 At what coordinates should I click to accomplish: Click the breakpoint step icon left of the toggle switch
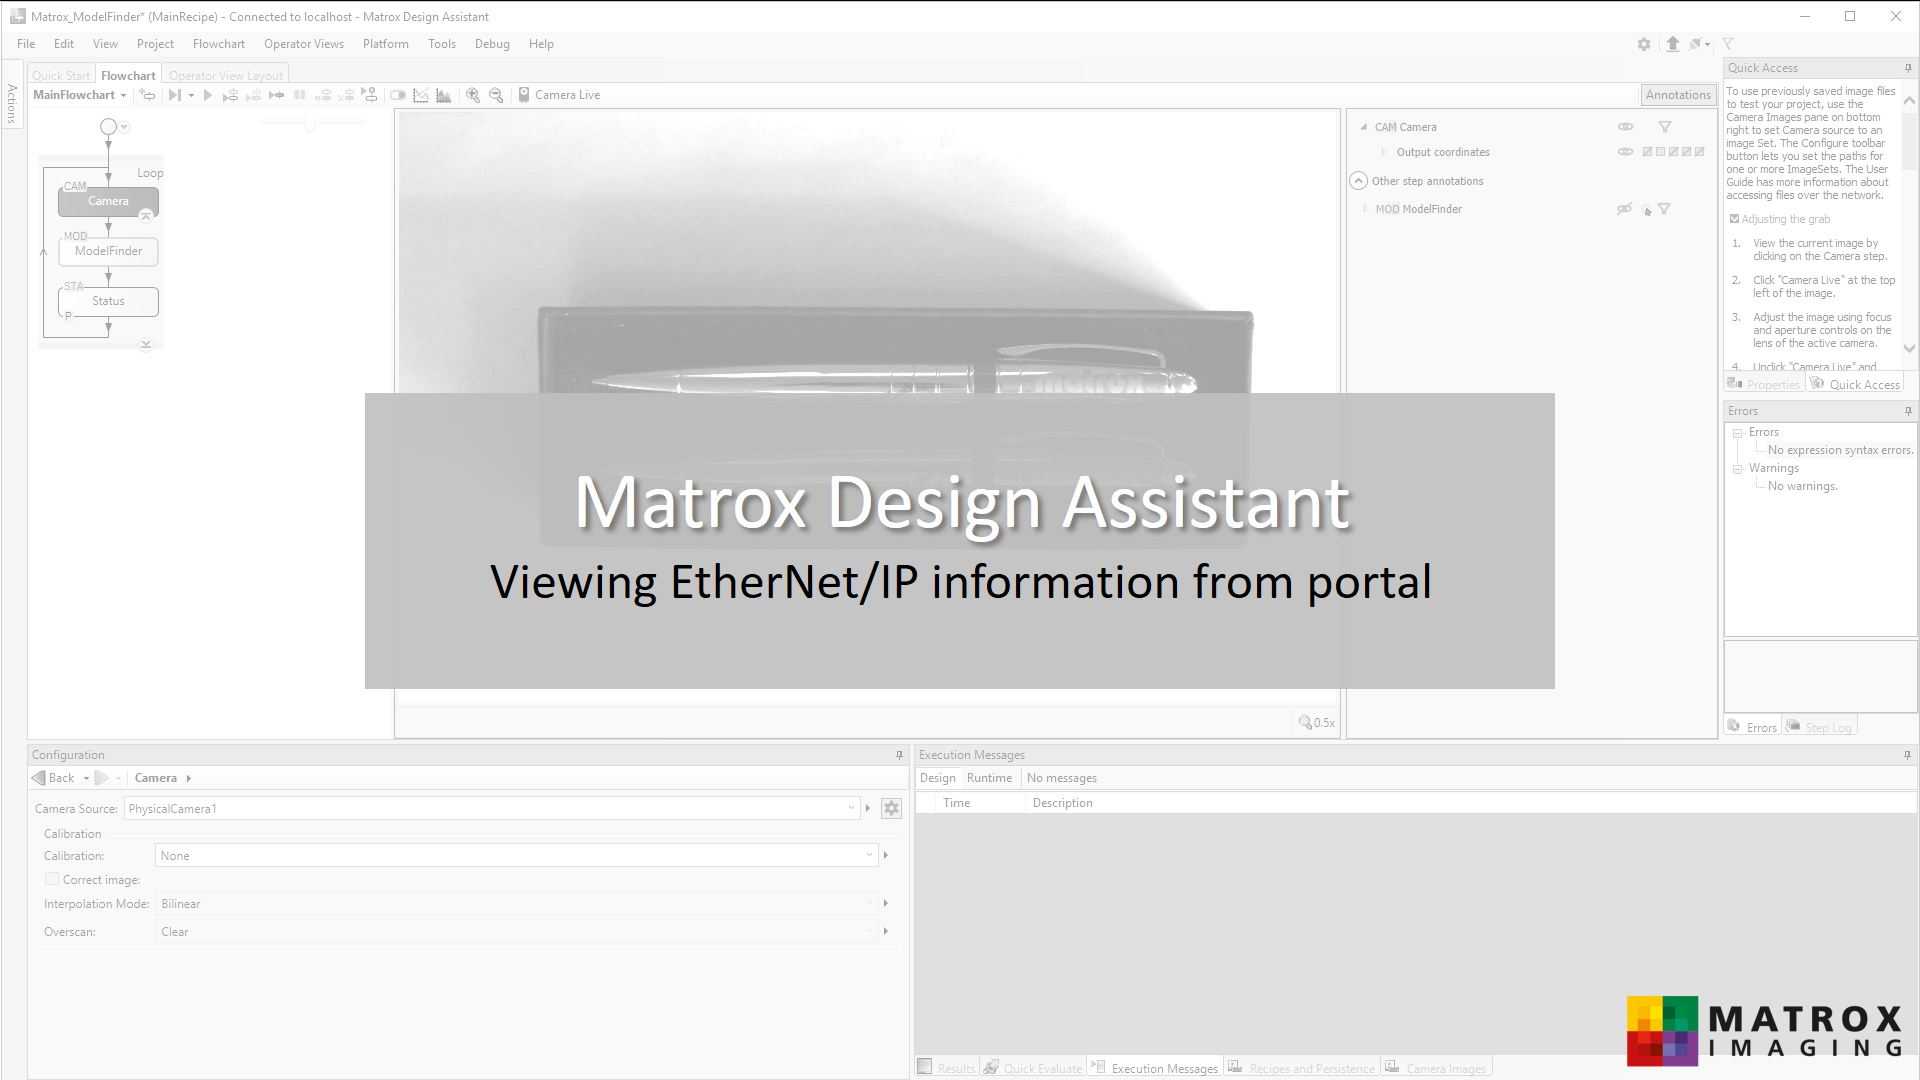coord(369,95)
